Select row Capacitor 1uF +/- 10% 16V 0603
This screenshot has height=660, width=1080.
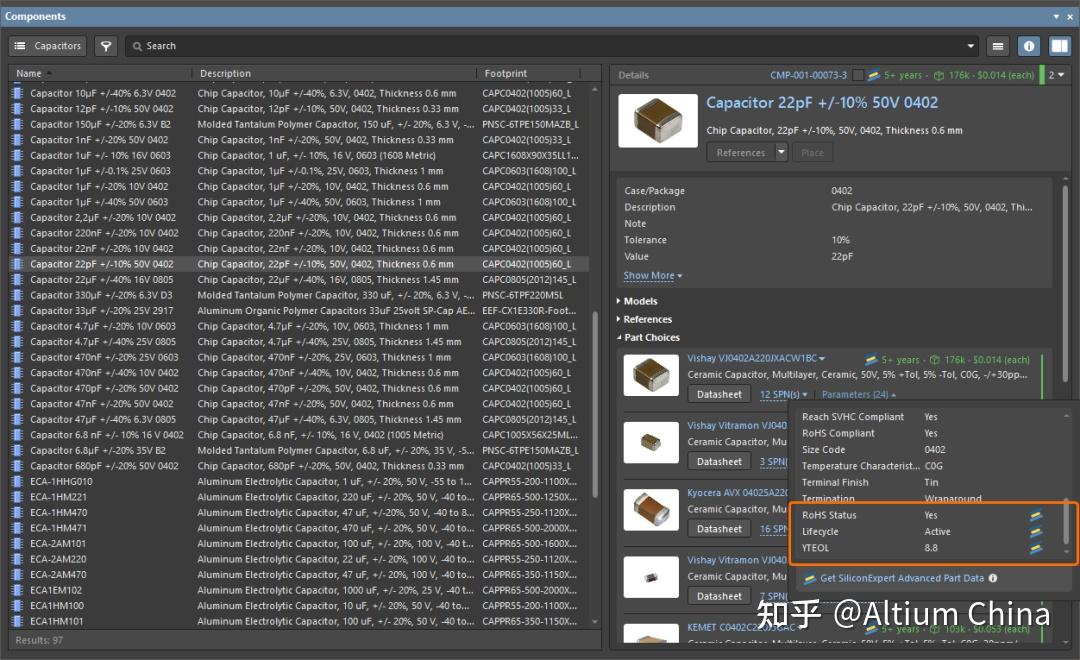click(x=299, y=156)
